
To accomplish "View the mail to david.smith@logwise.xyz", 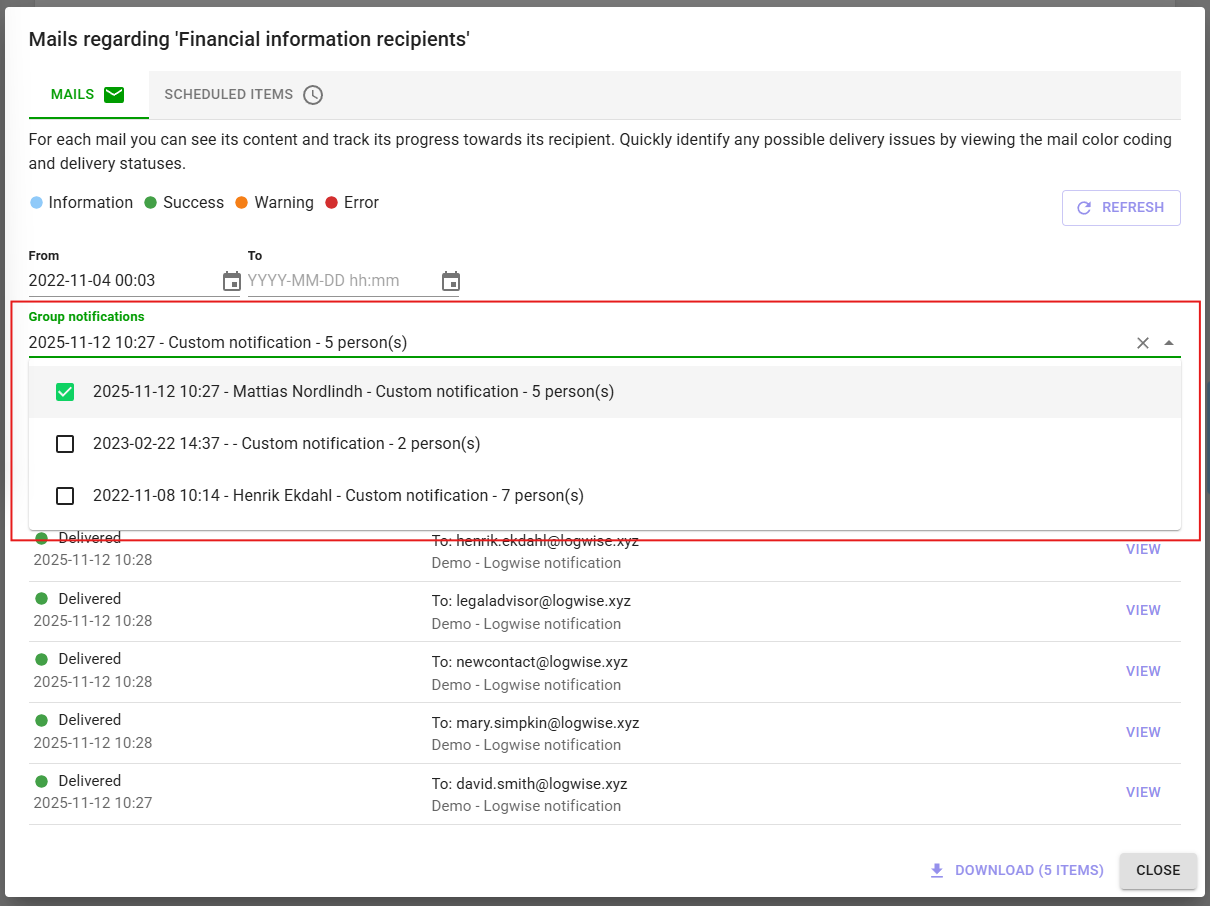I will tap(1143, 792).
